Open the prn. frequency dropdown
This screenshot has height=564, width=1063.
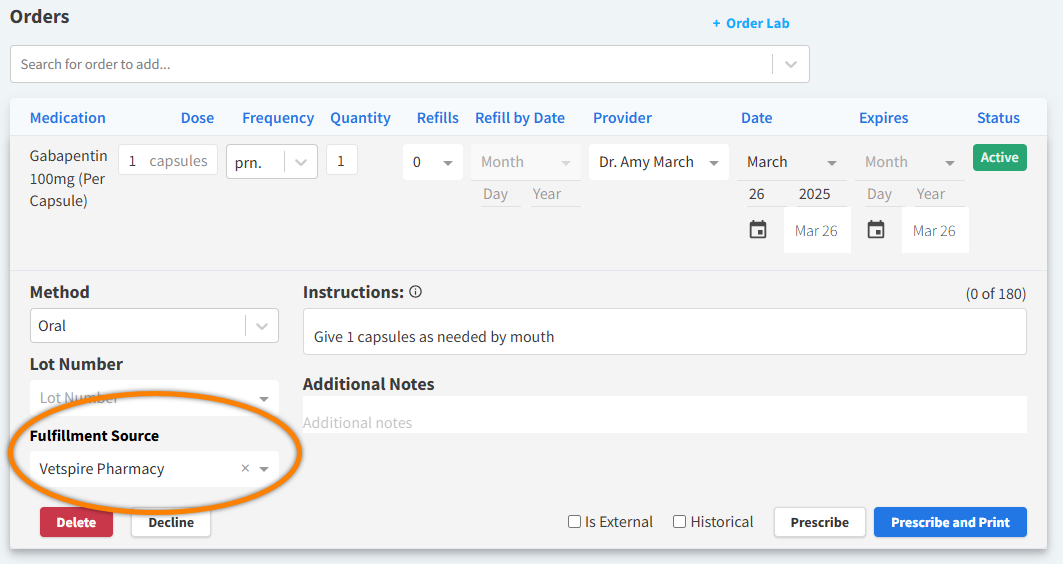point(300,162)
